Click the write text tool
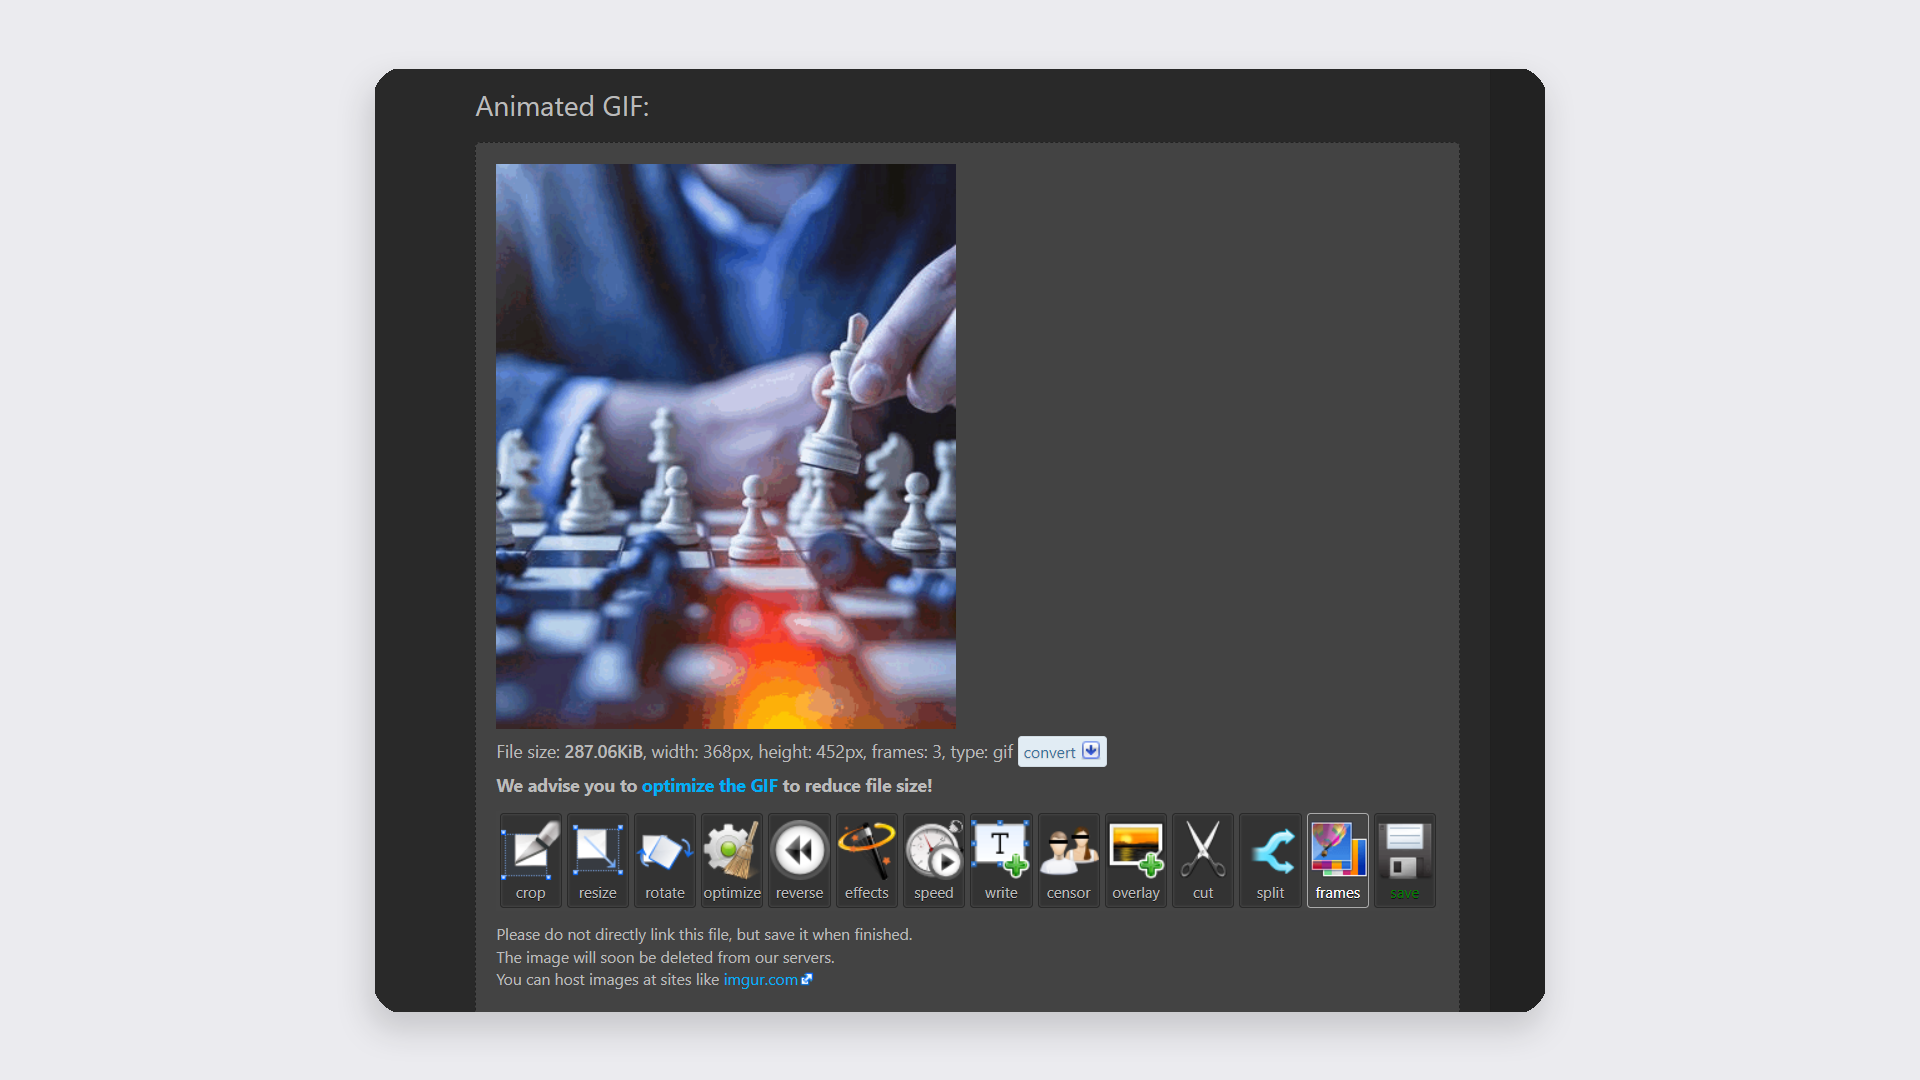This screenshot has width=1920, height=1080. point(1000,858)
